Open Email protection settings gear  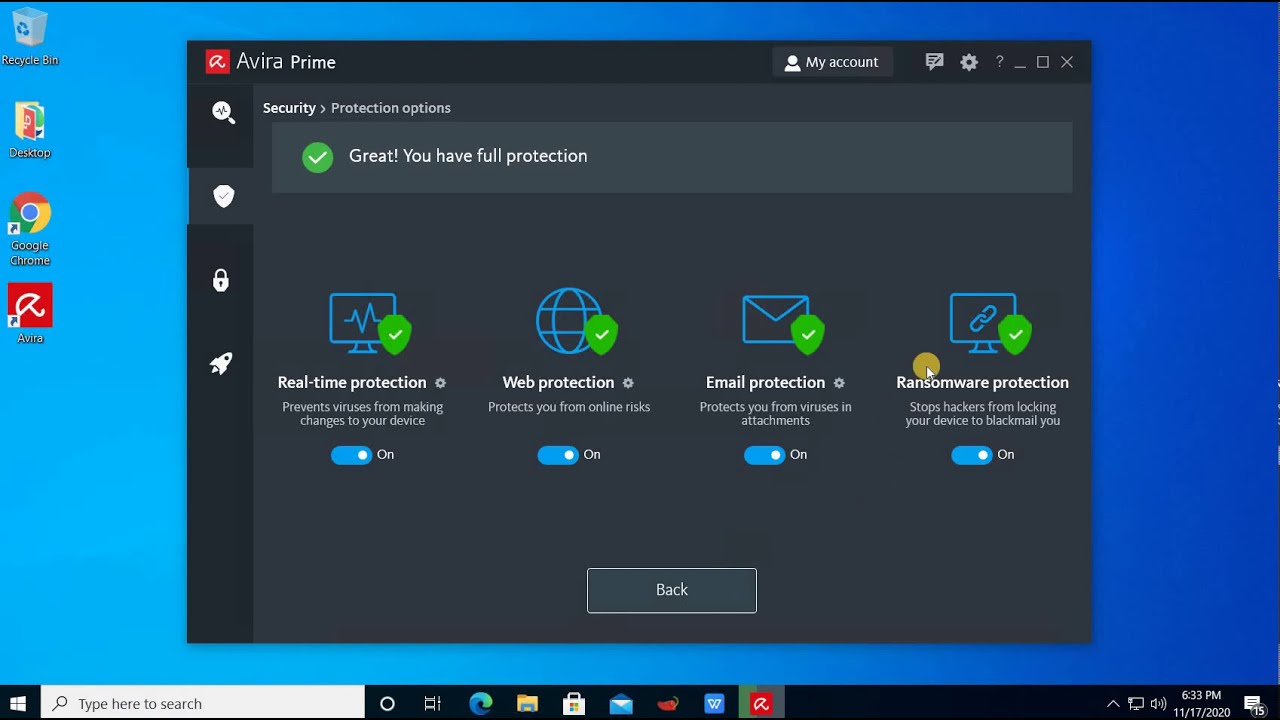tap(839, 383)
